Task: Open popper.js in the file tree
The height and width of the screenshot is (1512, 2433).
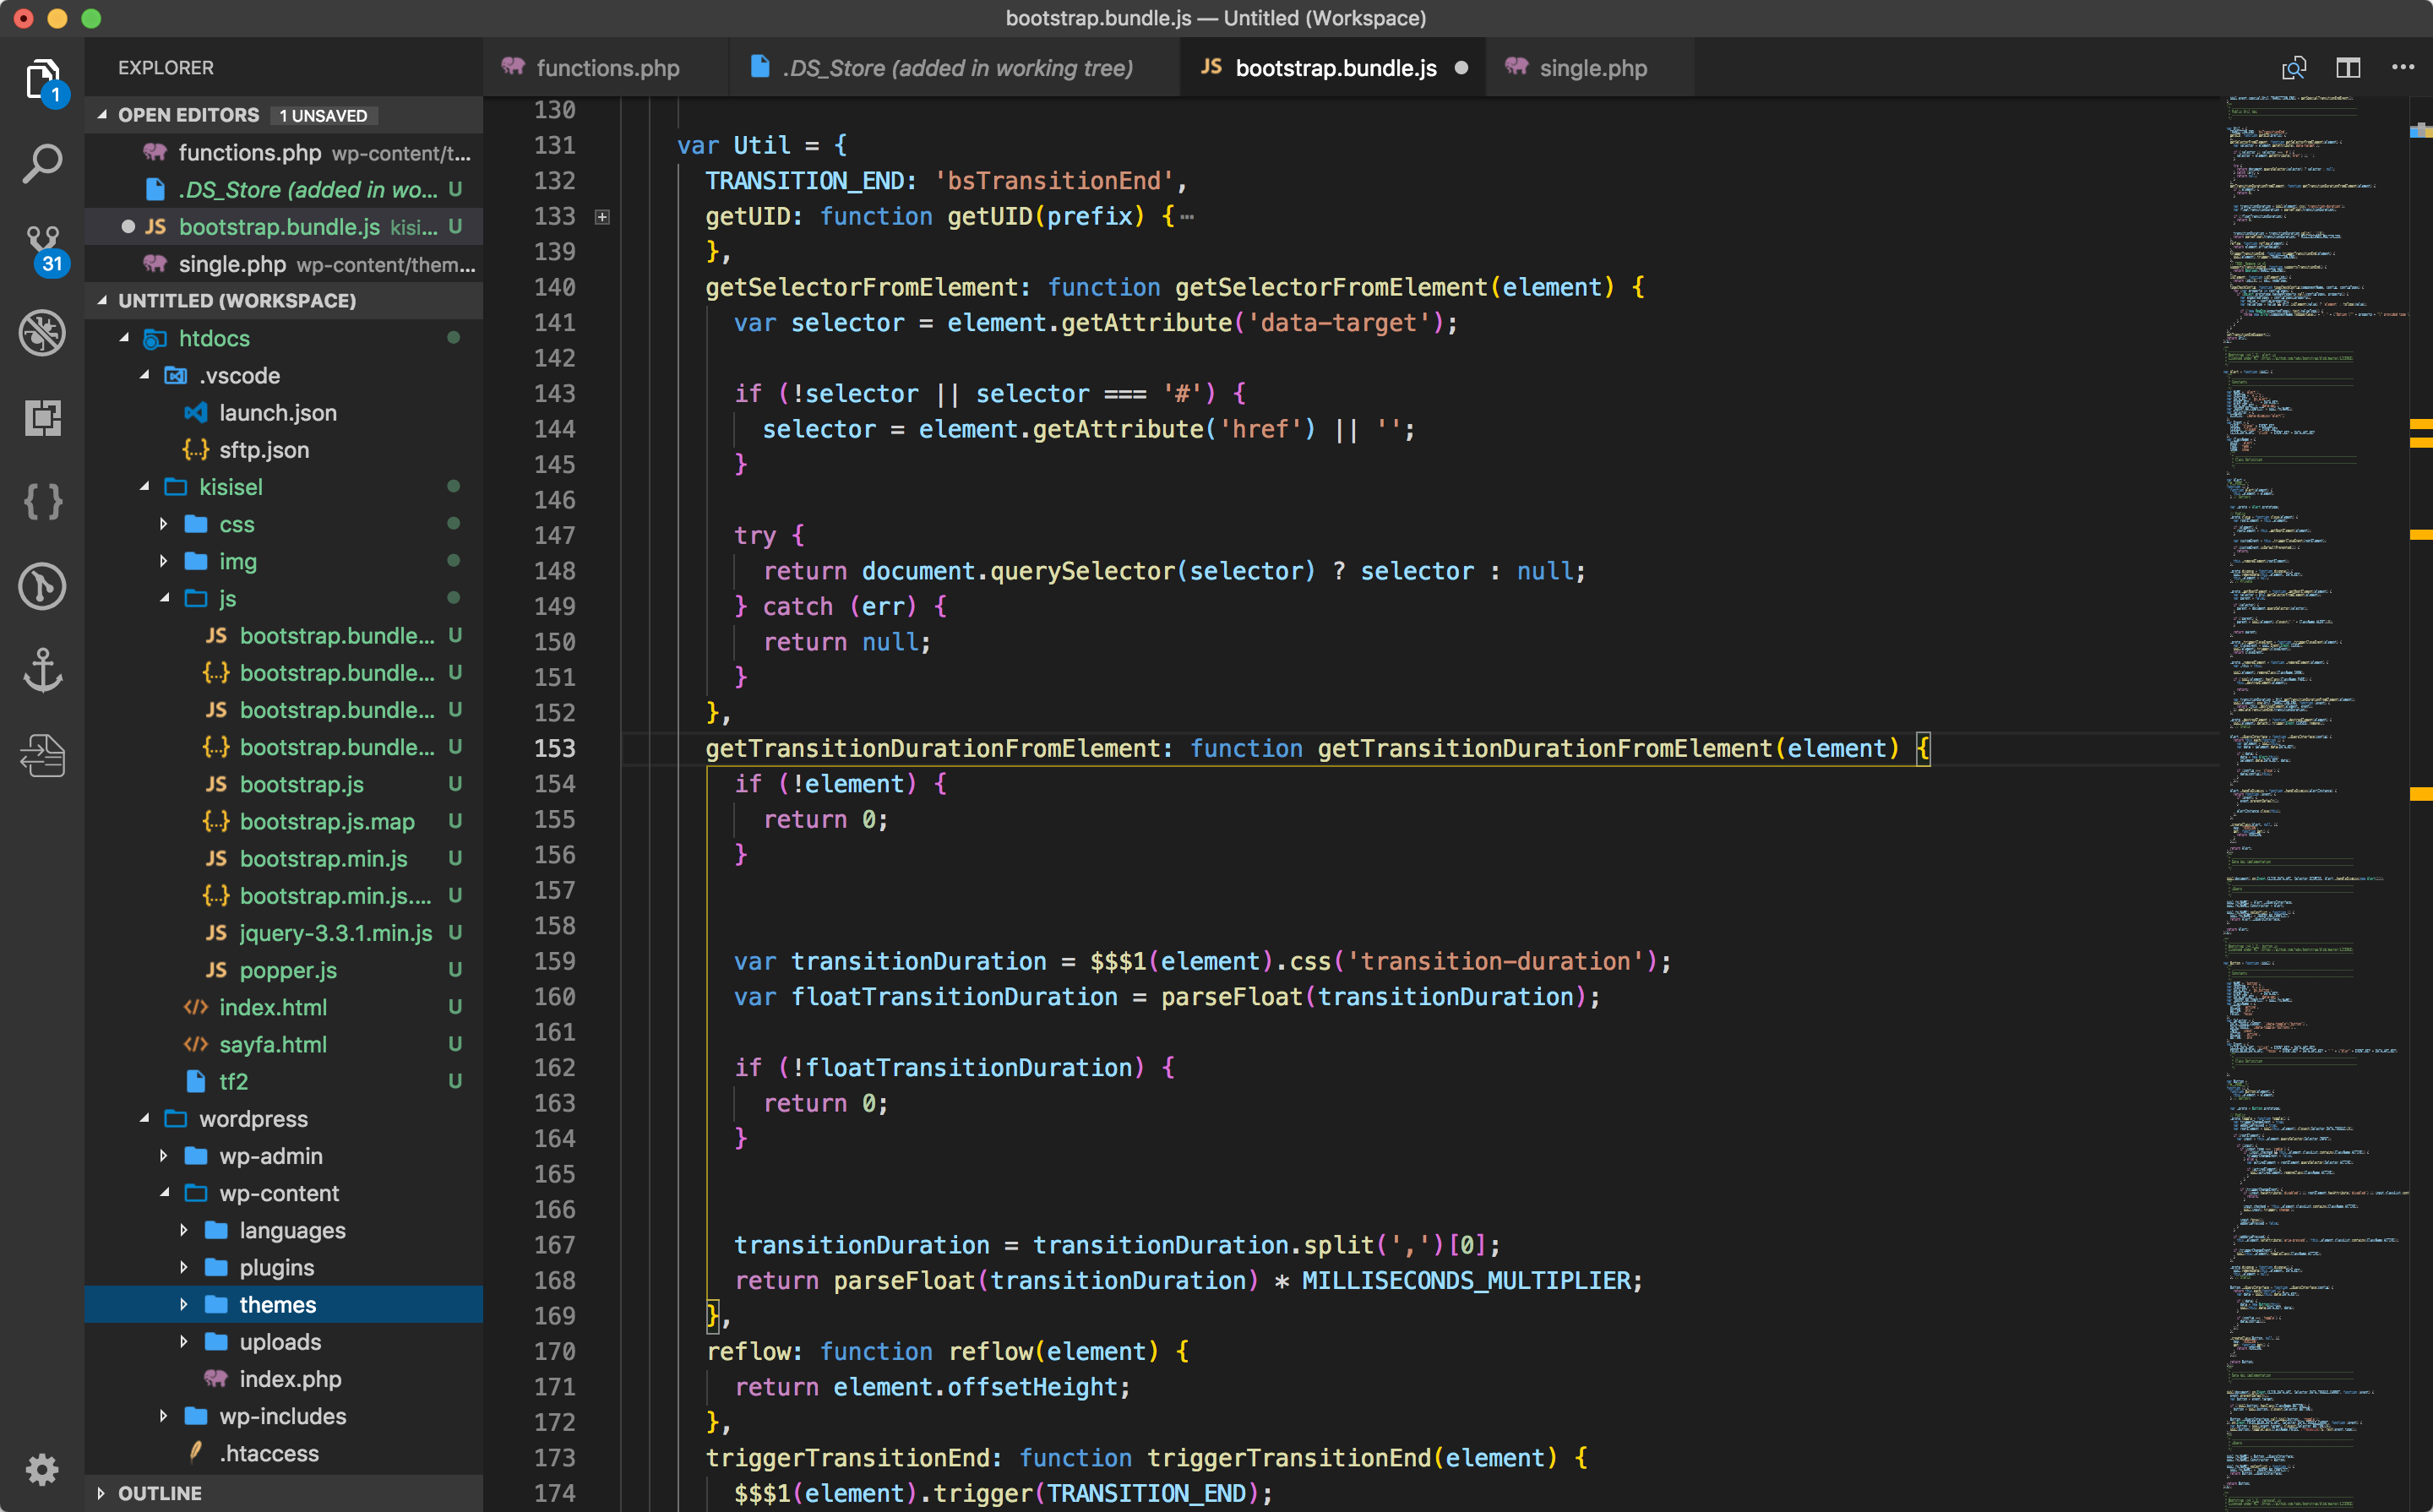Action: 288,970
